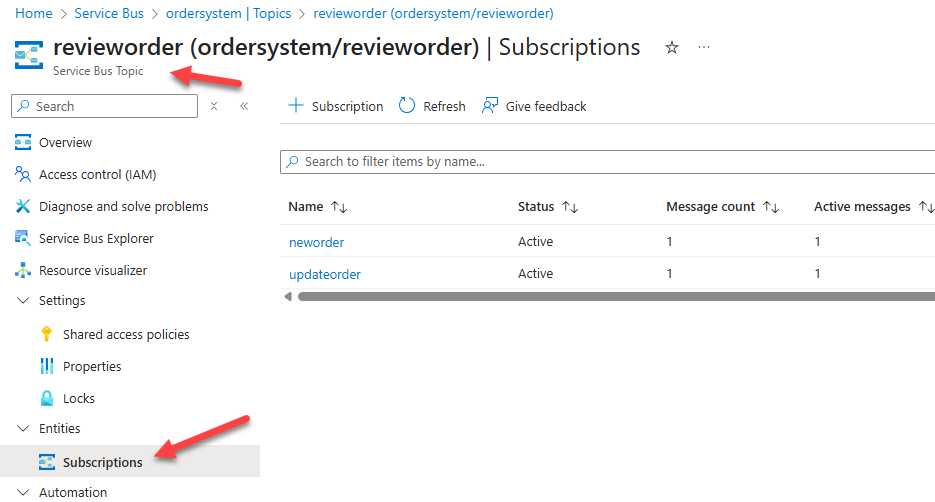The width and height of the screenshot is (935, 502).
Task: Sort by Name using the arrows icon
Action: coord(339,207)
